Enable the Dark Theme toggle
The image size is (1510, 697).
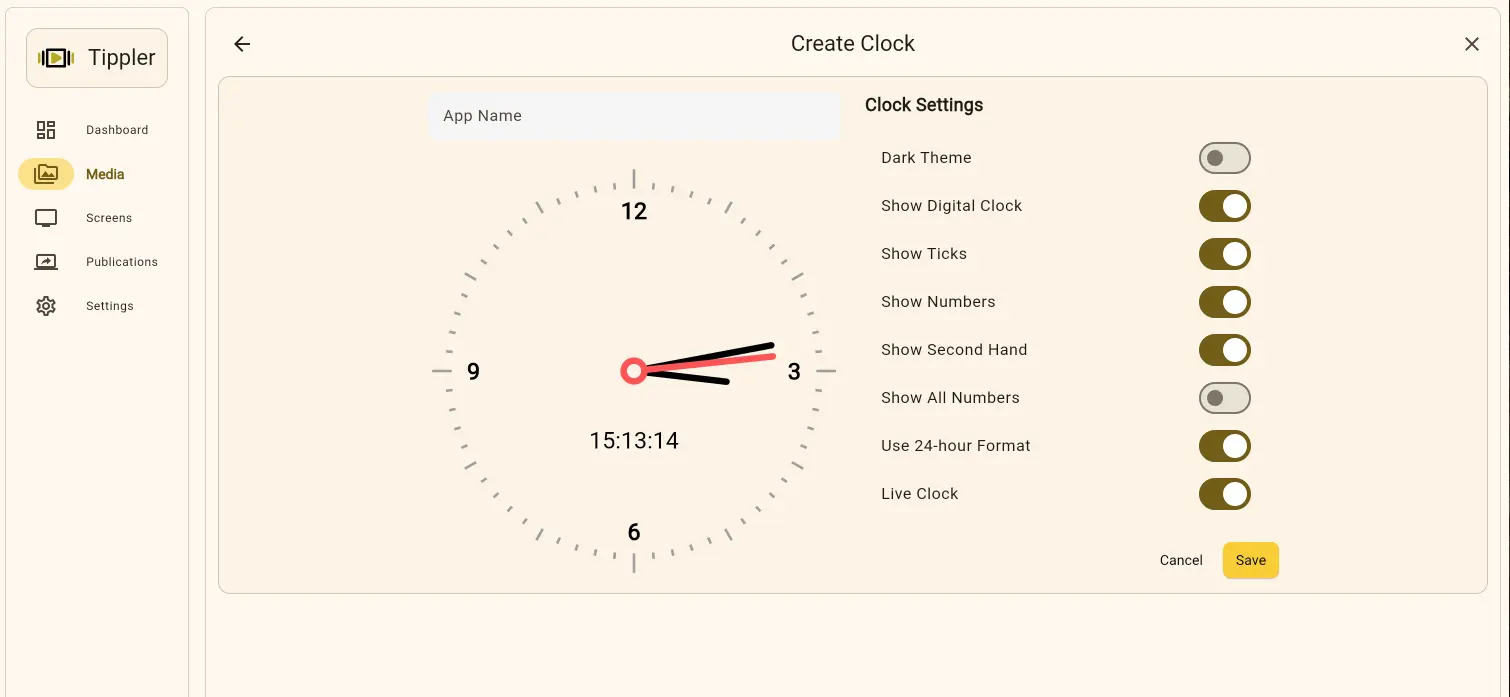point(1224,158)
